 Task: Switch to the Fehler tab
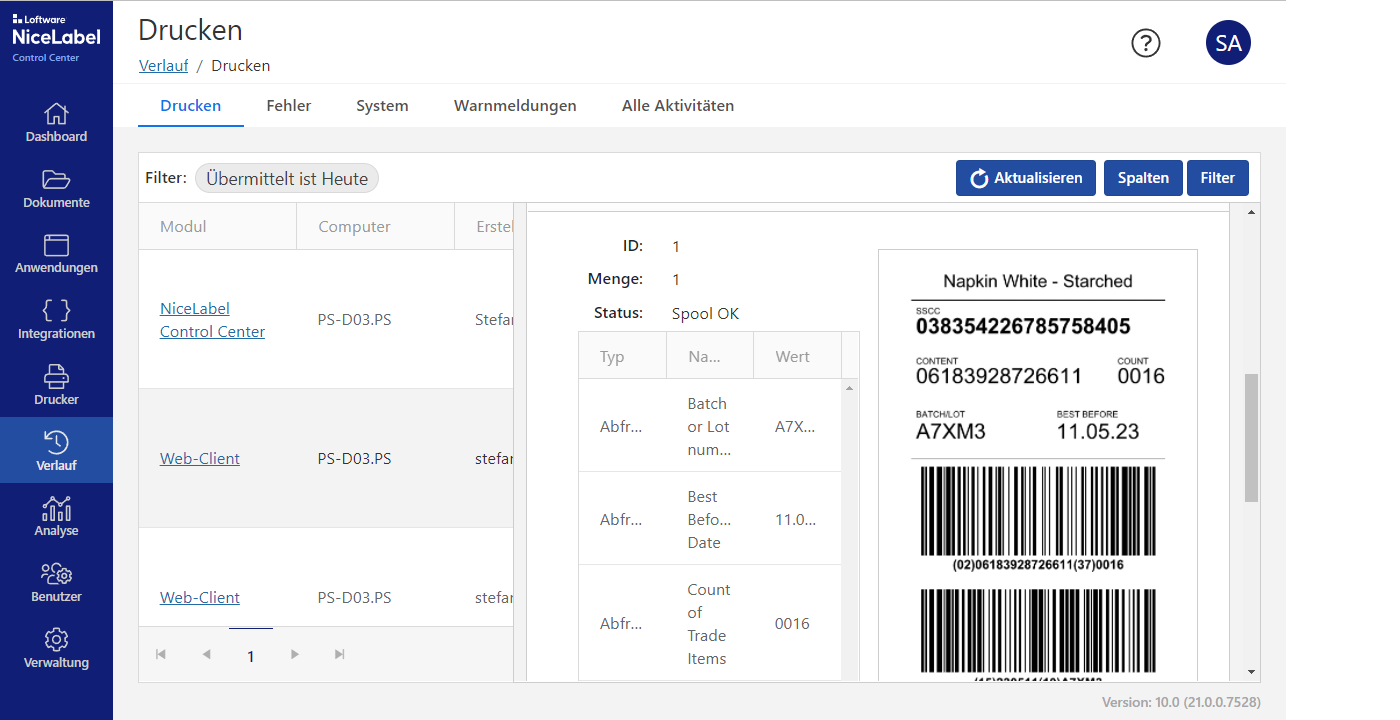[x=289, y=105]
